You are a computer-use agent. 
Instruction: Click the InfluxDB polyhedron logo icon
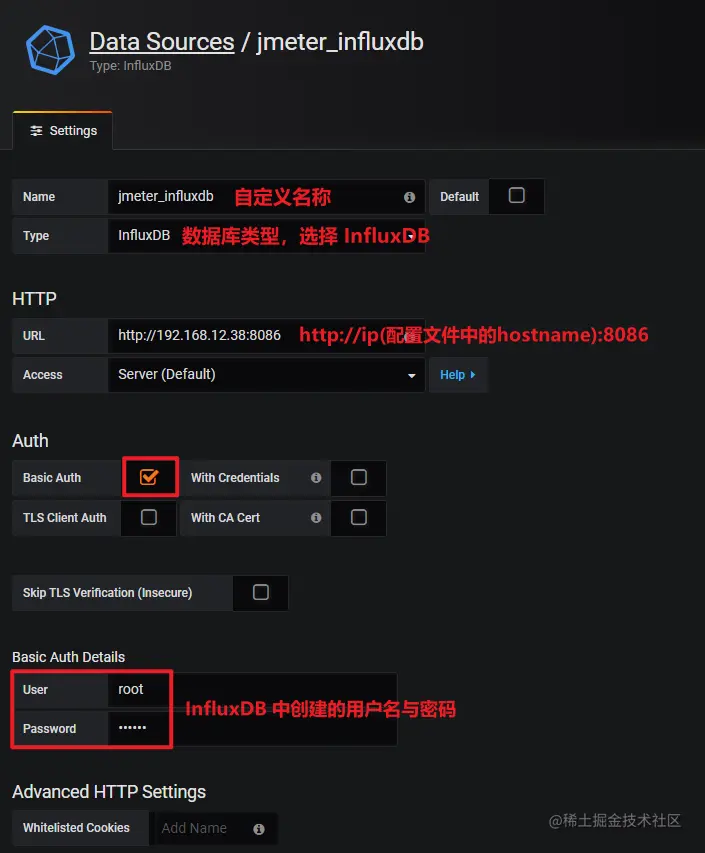pyautogui.click(x=51, y=50)
